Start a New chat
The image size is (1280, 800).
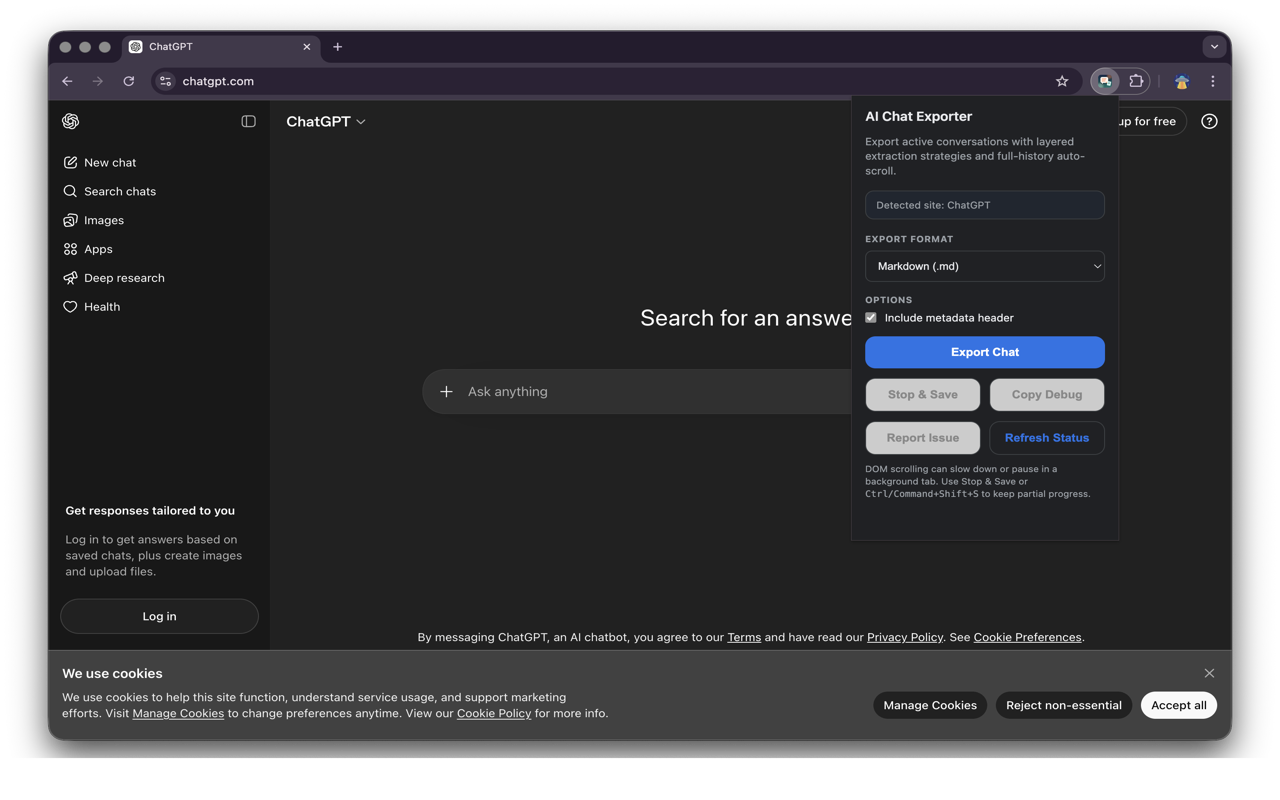pyautogui.click(x=160, y=162)
